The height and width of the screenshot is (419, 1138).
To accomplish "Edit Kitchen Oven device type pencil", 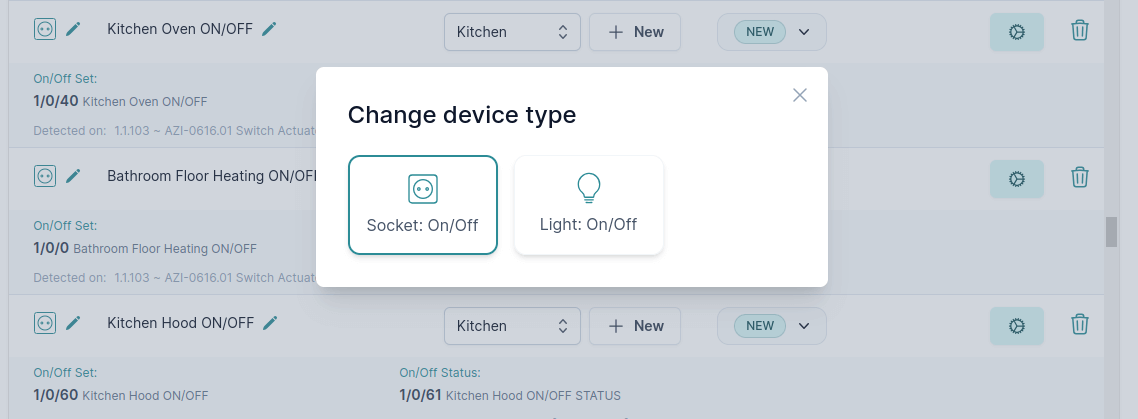I will tap(73, 30).
